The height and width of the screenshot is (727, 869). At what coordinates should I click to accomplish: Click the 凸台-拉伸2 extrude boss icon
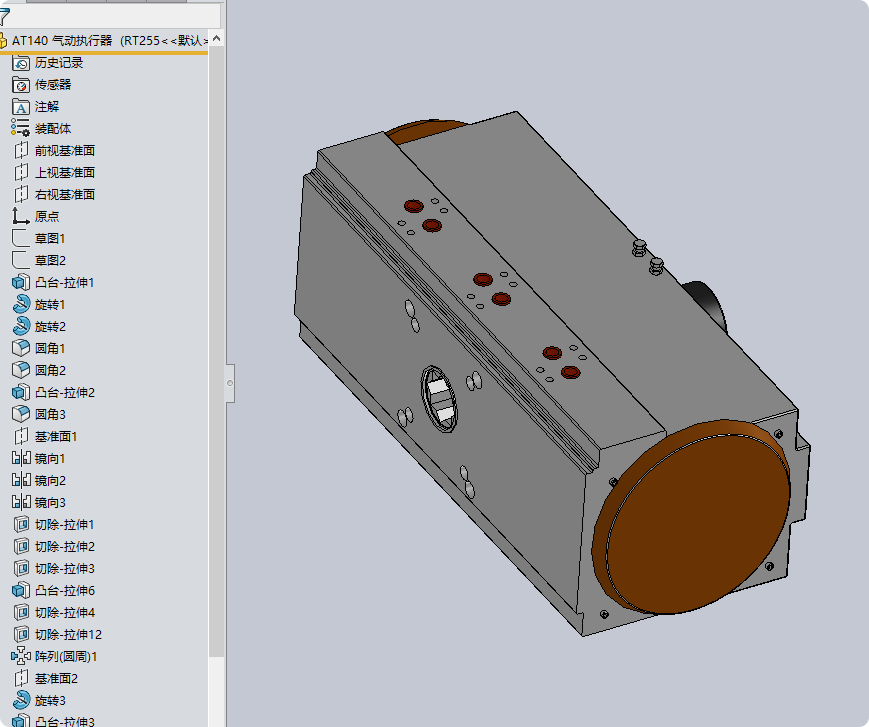point(21,392)
